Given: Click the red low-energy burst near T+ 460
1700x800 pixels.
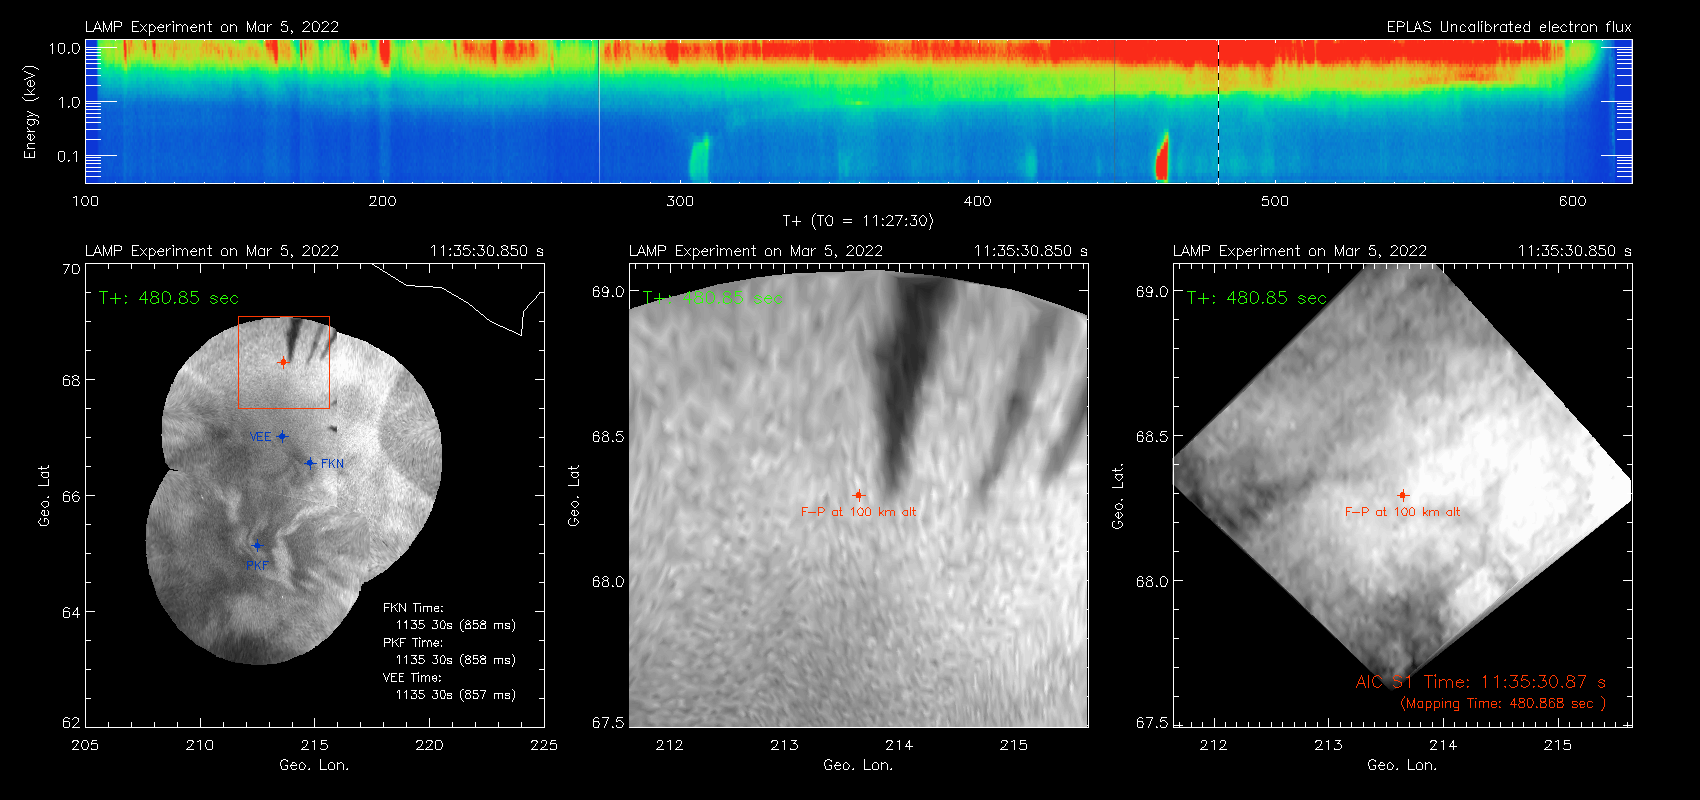Looking at the screenshot, I should (x=1162, y=158).
